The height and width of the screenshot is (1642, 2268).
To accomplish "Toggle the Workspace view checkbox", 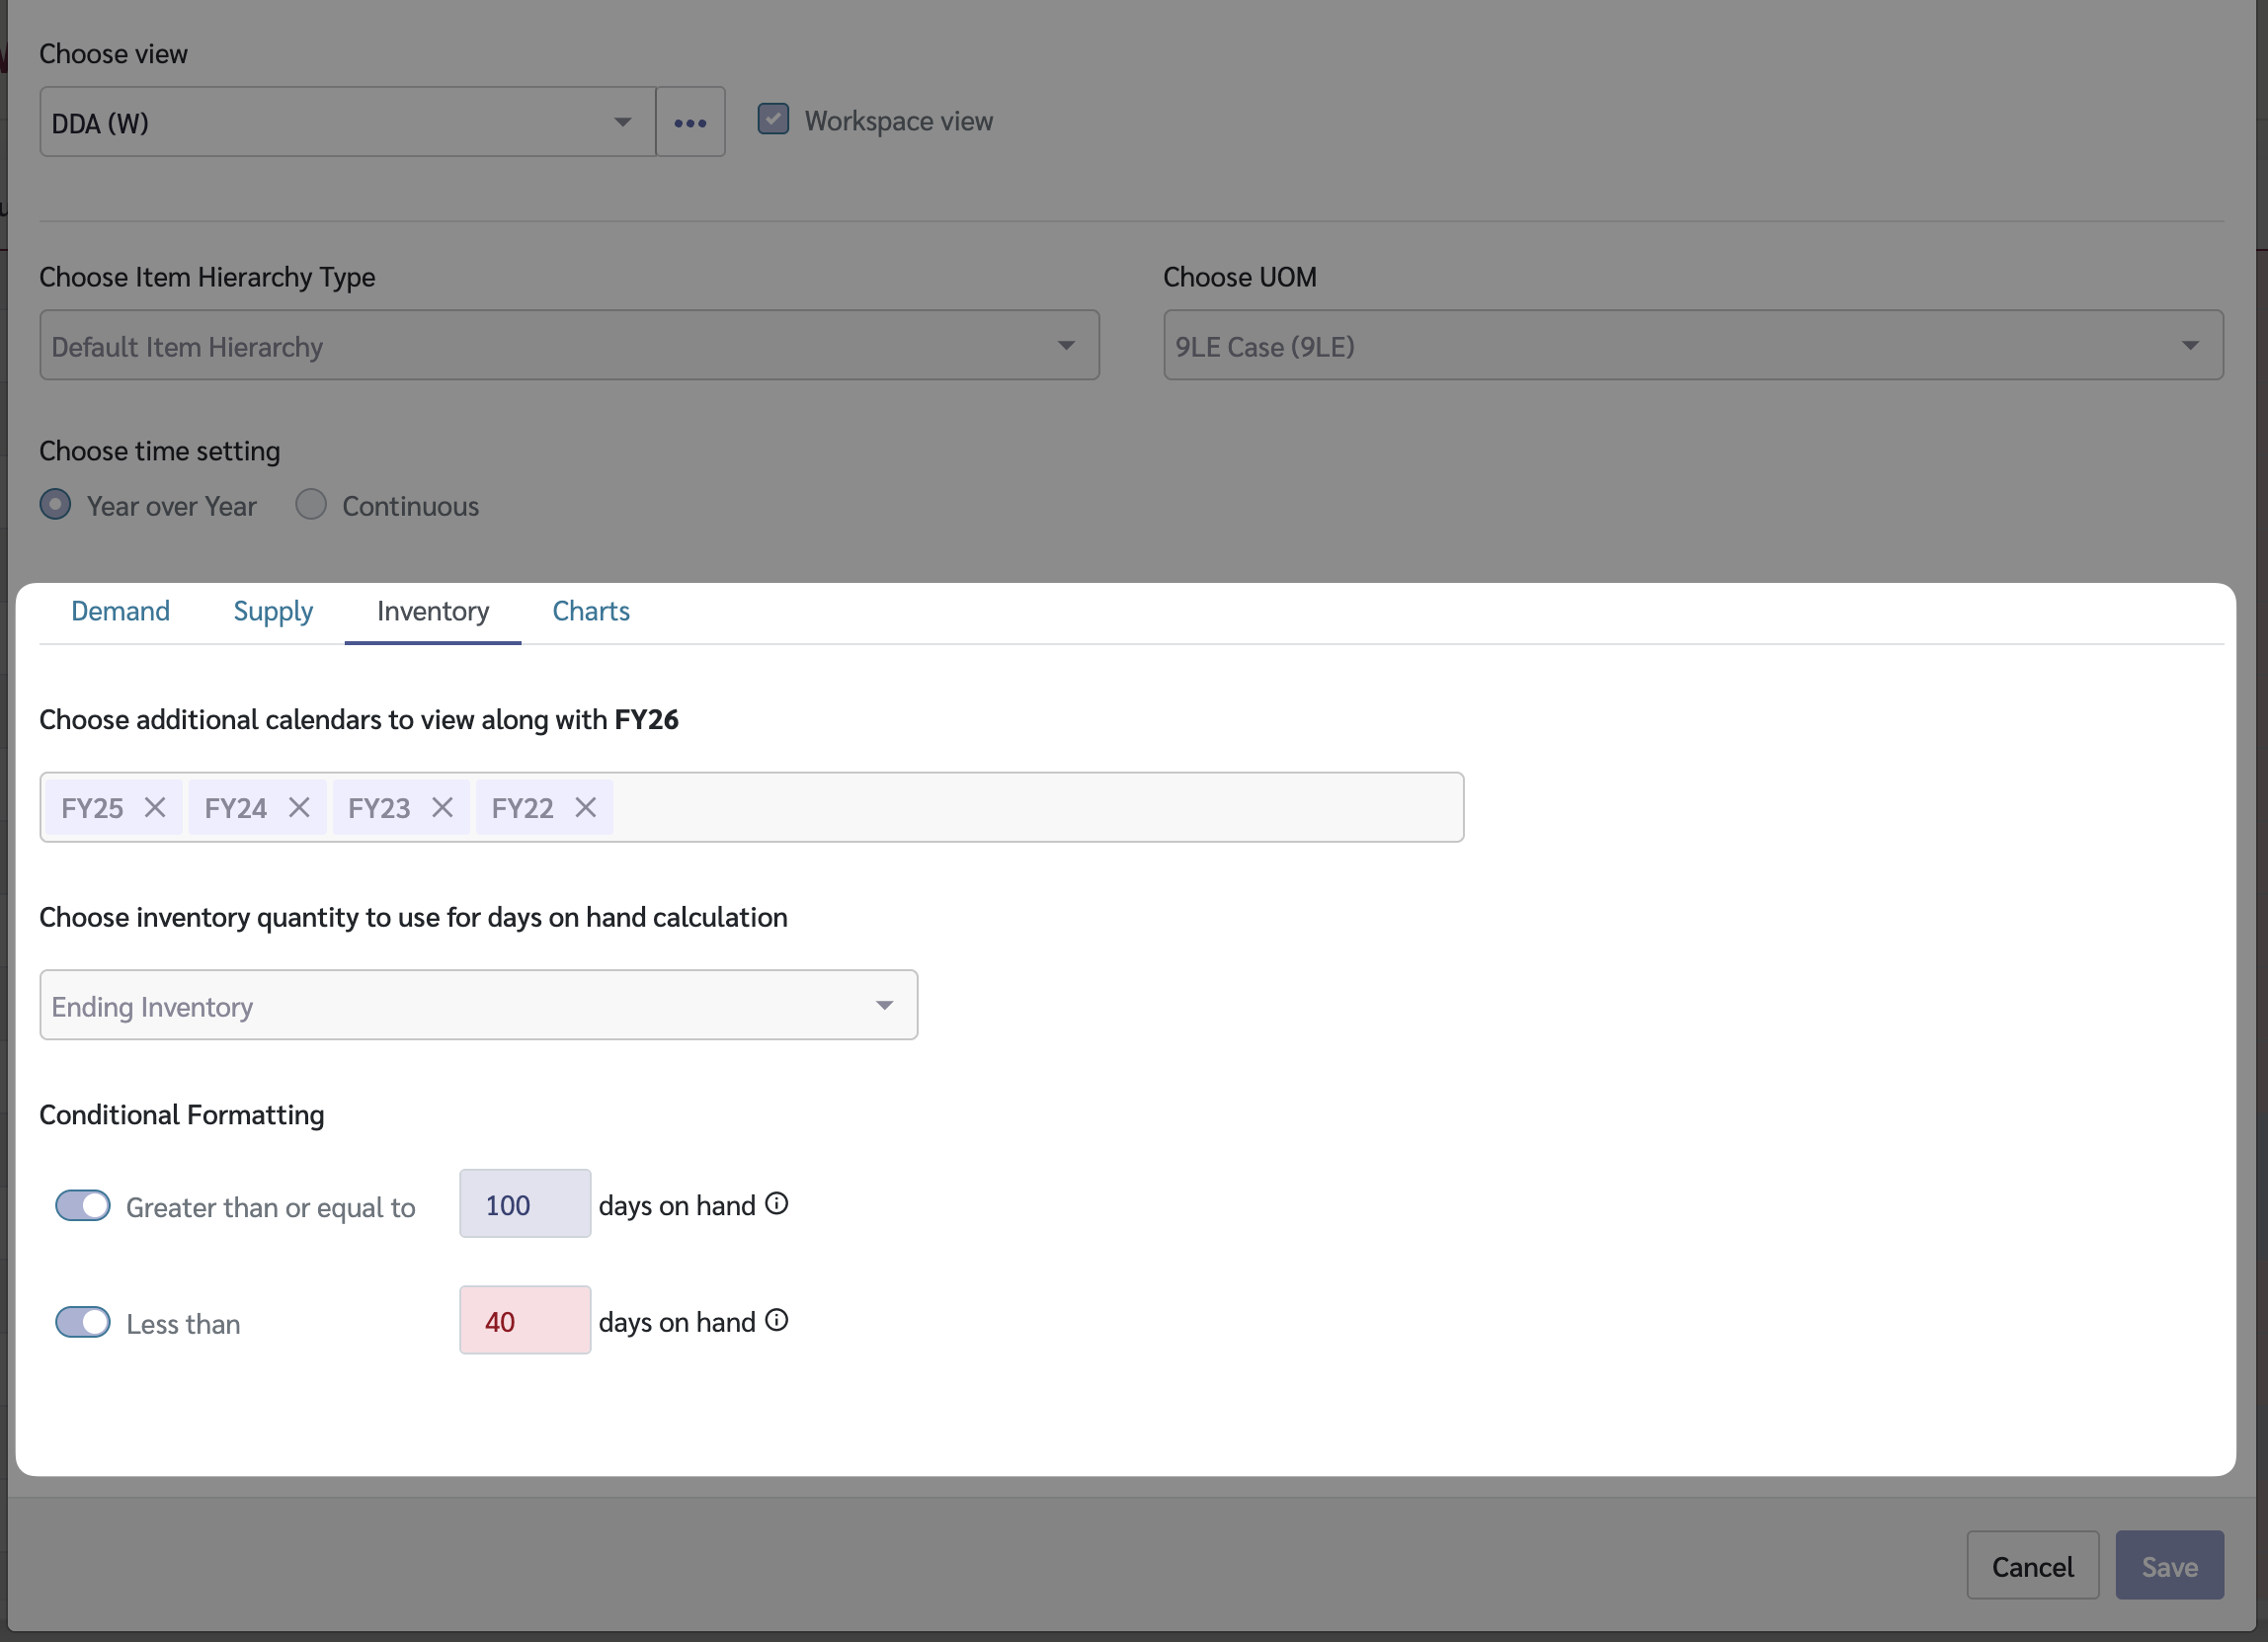I will (x=773, y=120).
